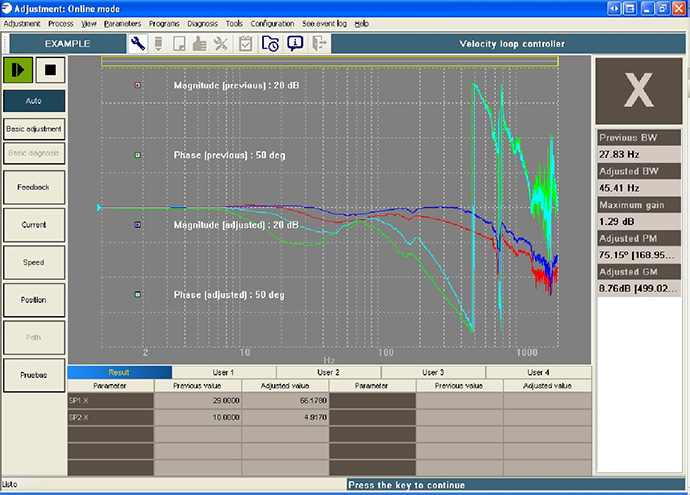Open the See event log menu

pyautogui.click(x=324, y=24)
